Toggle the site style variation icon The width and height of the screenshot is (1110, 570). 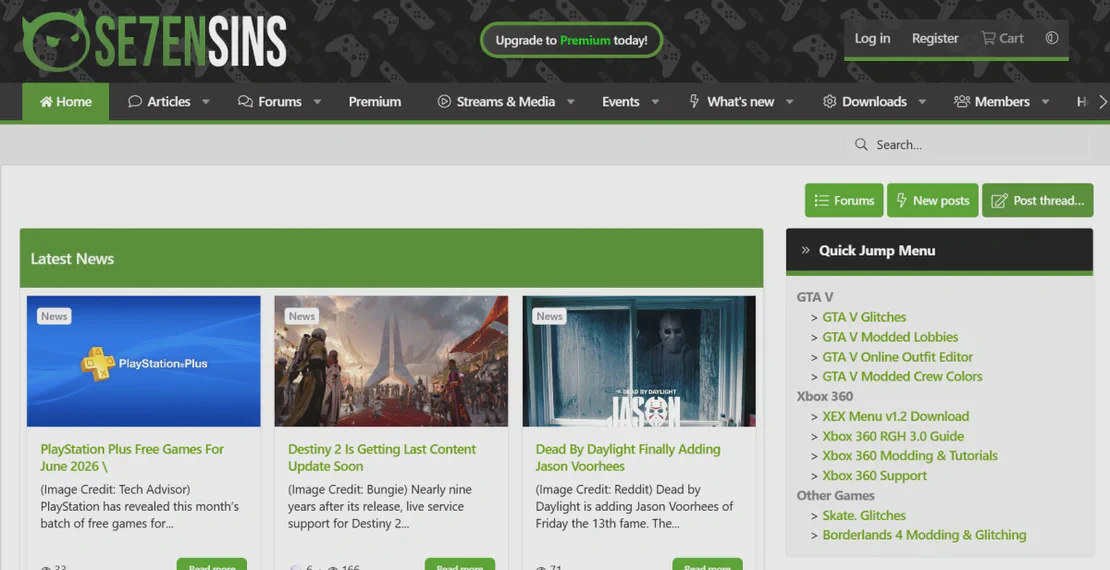click(1052, 38)
